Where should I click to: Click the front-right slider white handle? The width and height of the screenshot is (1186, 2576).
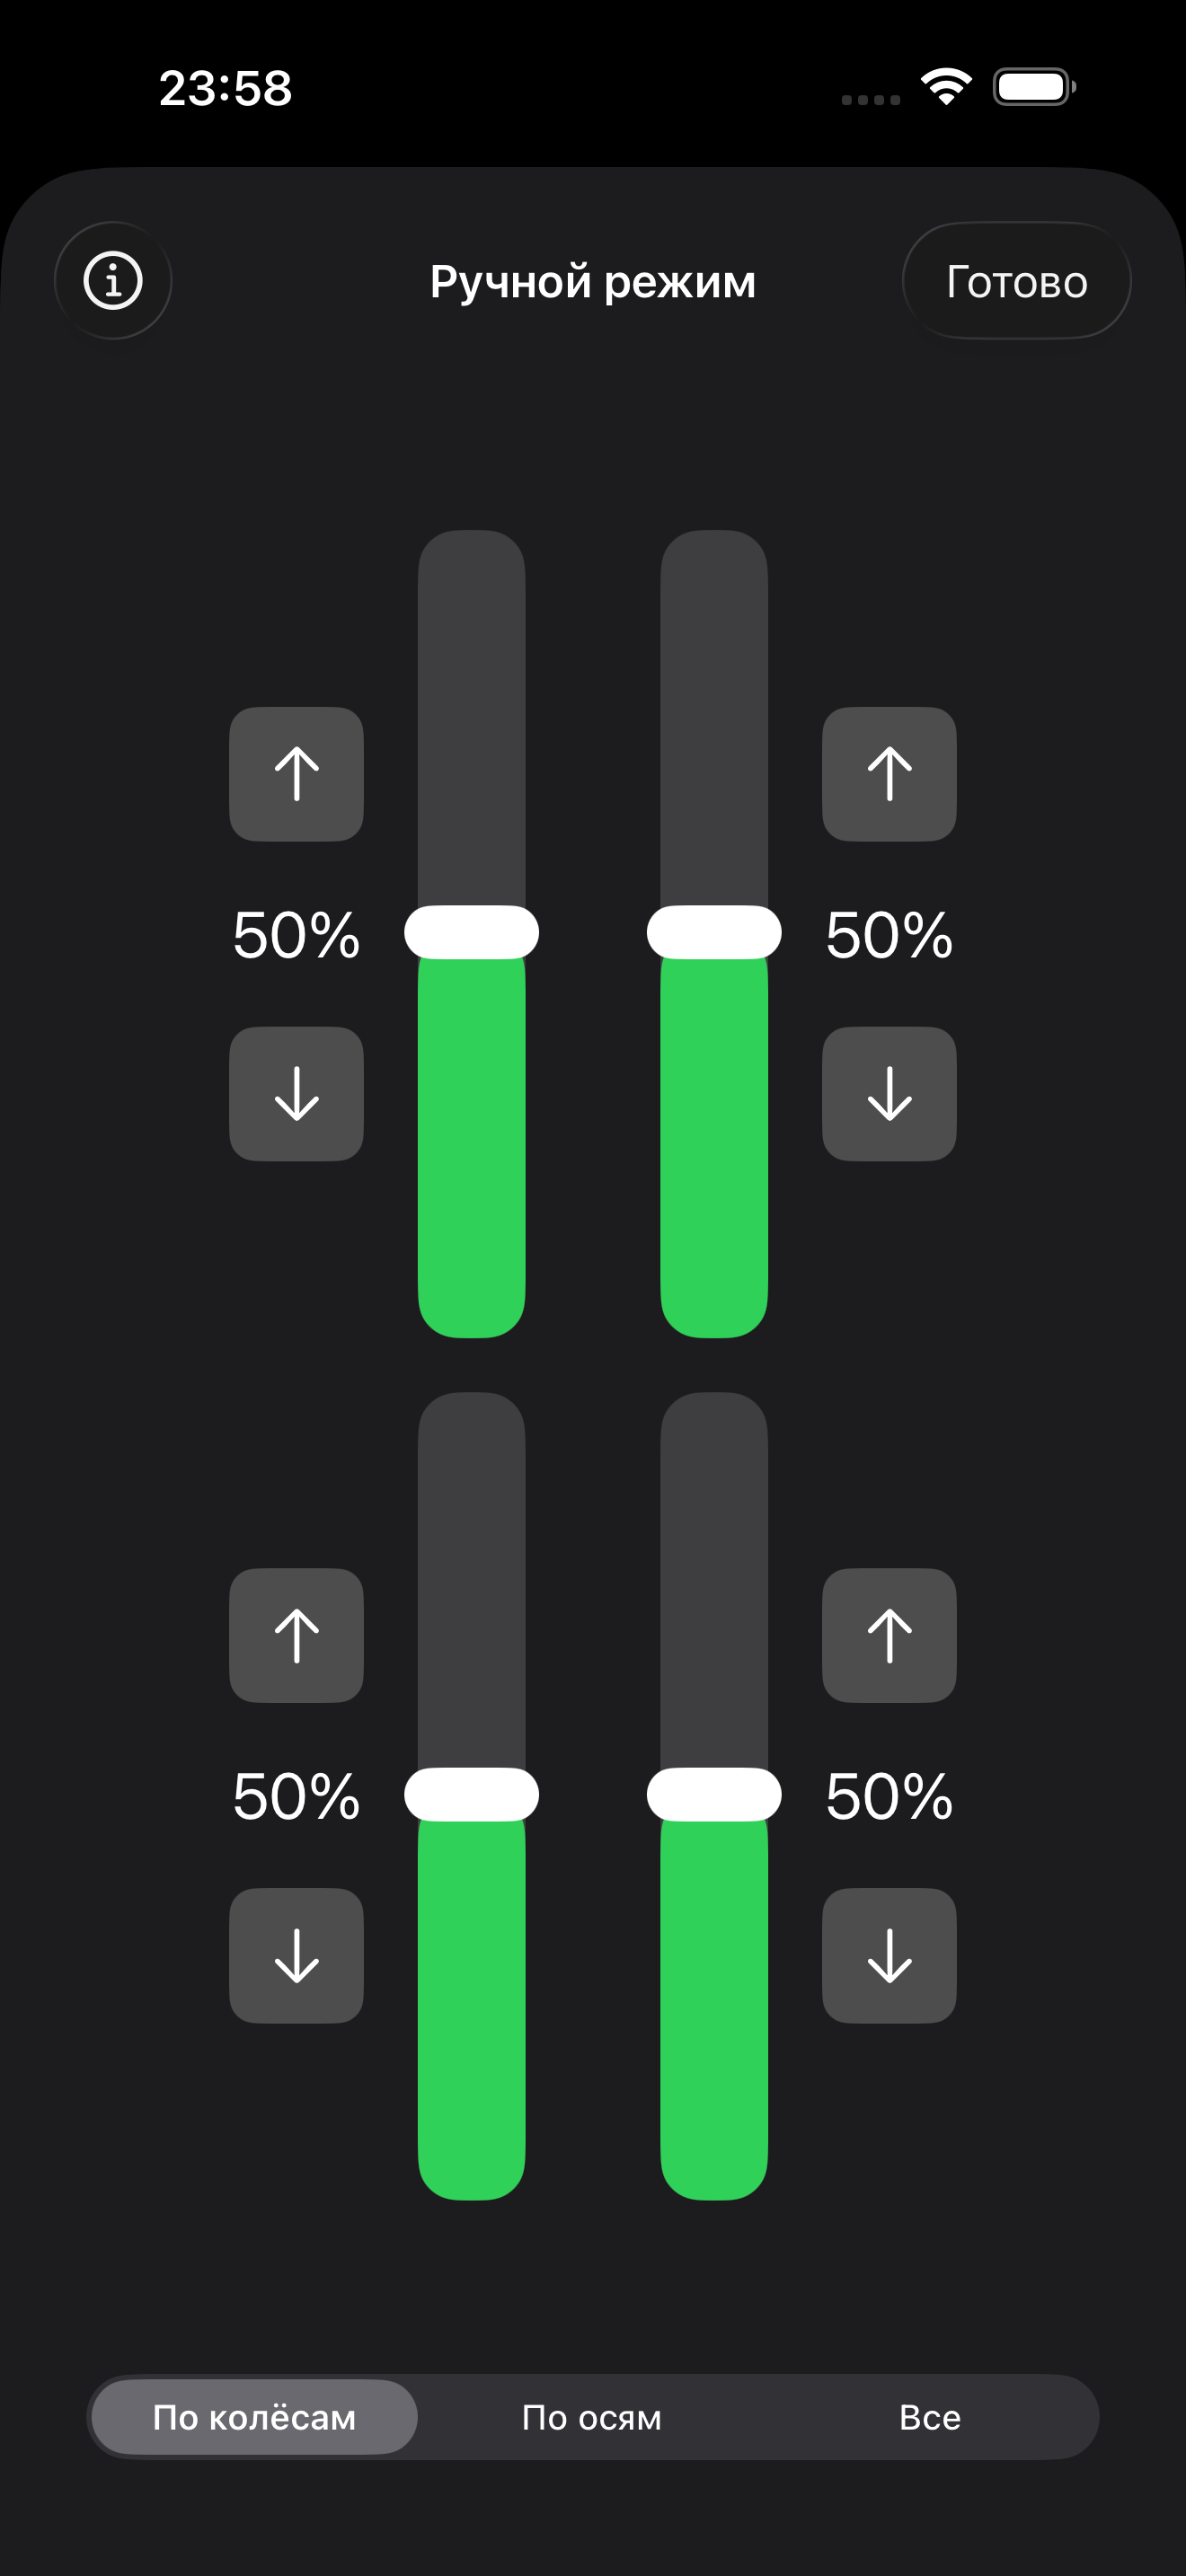pyautogui.click(x=714, y=932)
